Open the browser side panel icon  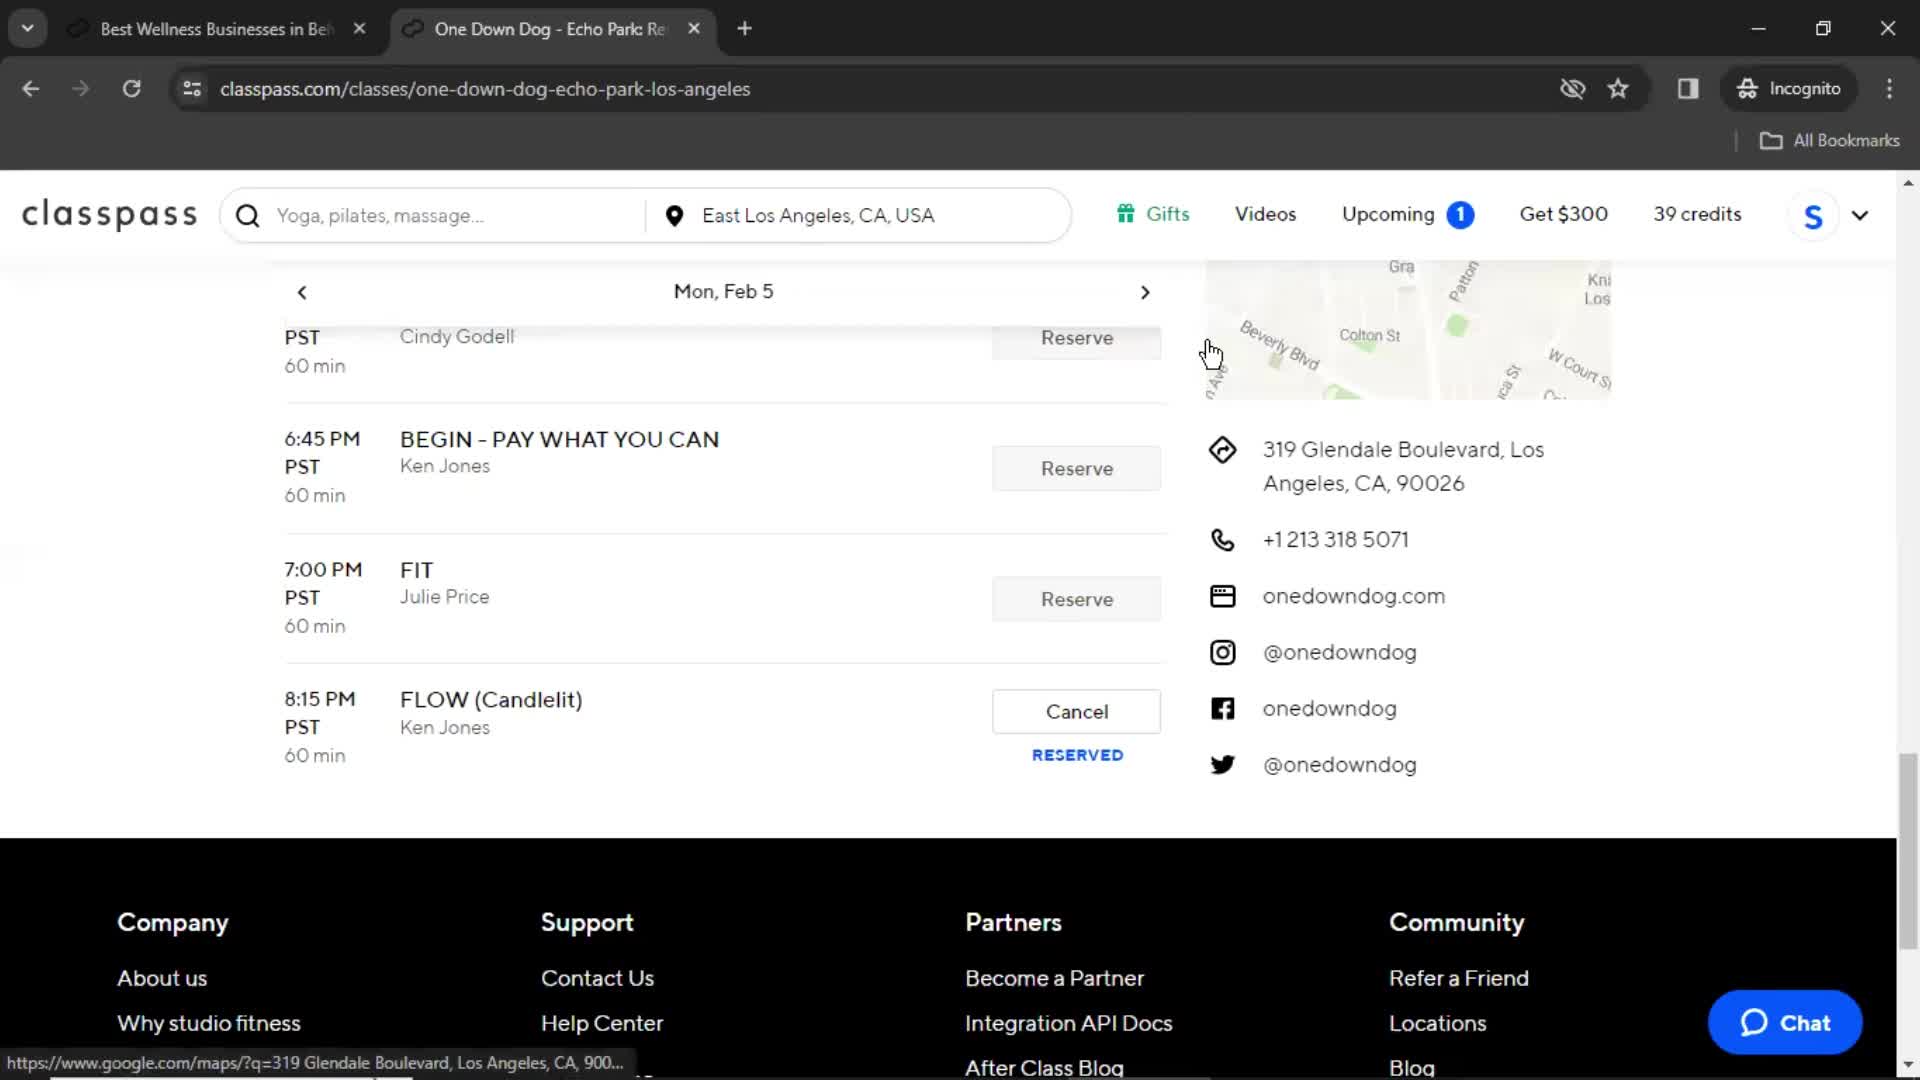pyautogui.click(x=1688, y=89)
